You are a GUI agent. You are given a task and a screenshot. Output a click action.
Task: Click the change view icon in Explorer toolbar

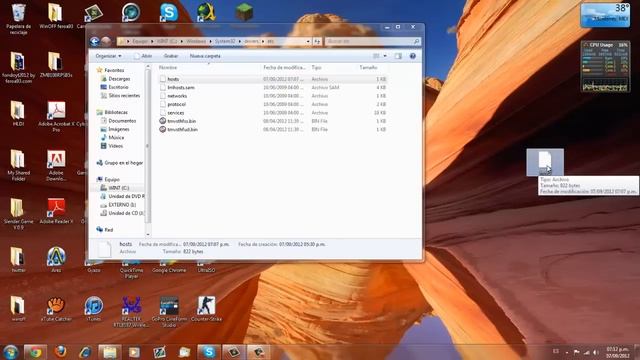click(x=376, y=56)
